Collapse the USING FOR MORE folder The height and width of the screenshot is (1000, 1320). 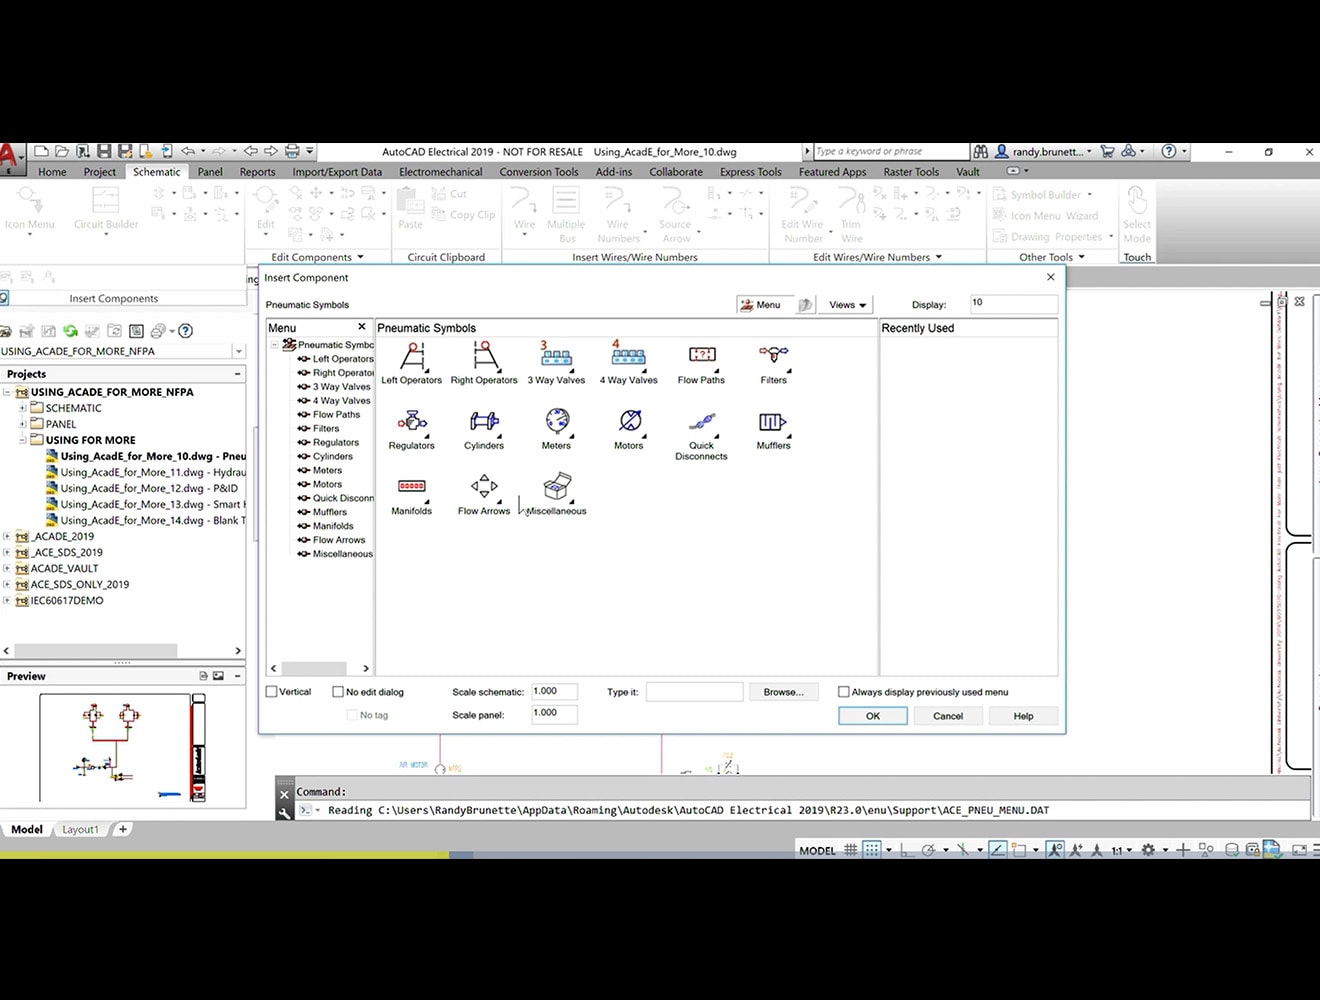point(22,439)
